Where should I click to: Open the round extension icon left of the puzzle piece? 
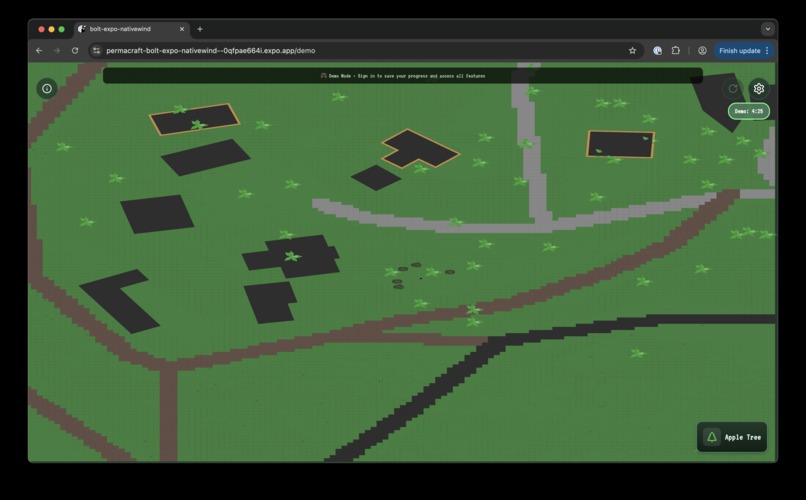(657, 50)
